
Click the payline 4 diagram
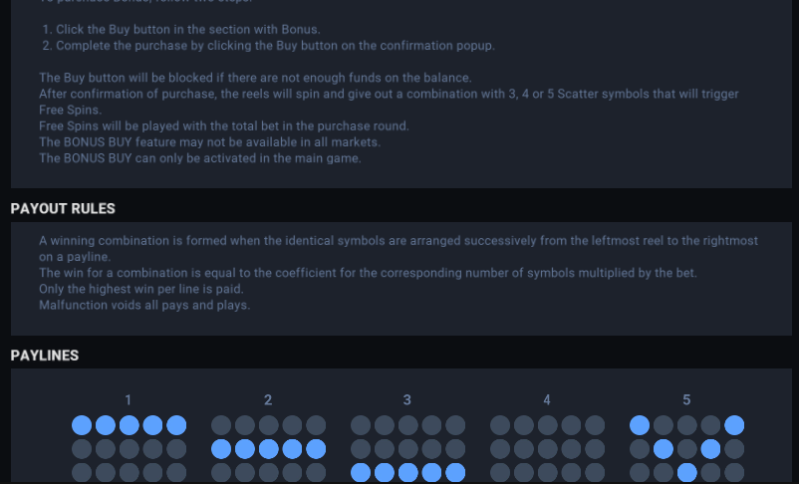pos(547,449)
